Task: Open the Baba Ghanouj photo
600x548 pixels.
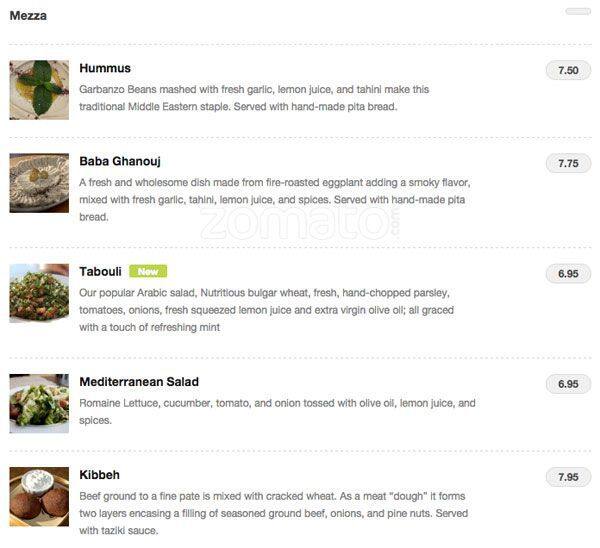Action: click(39, 183)
